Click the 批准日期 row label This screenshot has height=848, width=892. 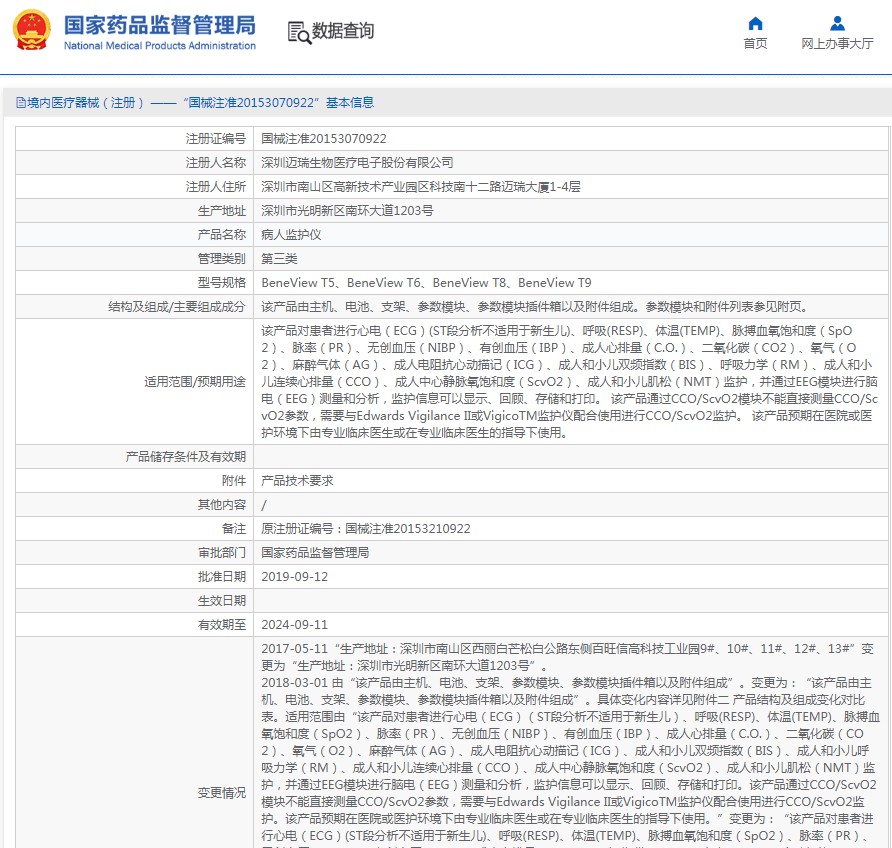coord(222,577)
